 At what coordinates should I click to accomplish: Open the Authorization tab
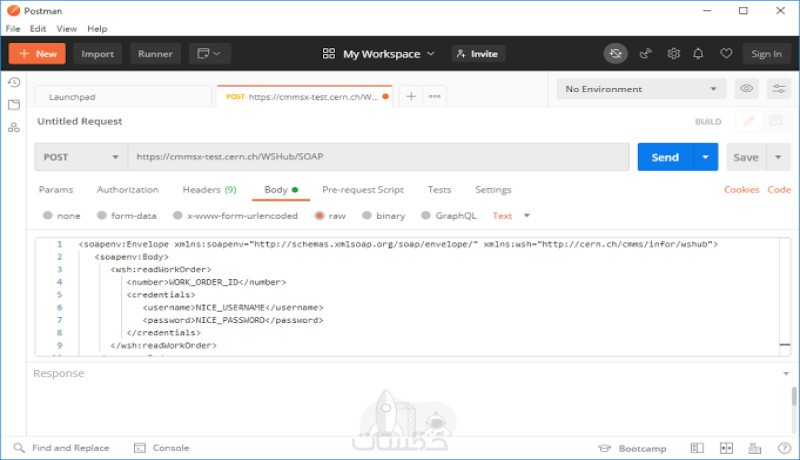click(x=128, y=189)
